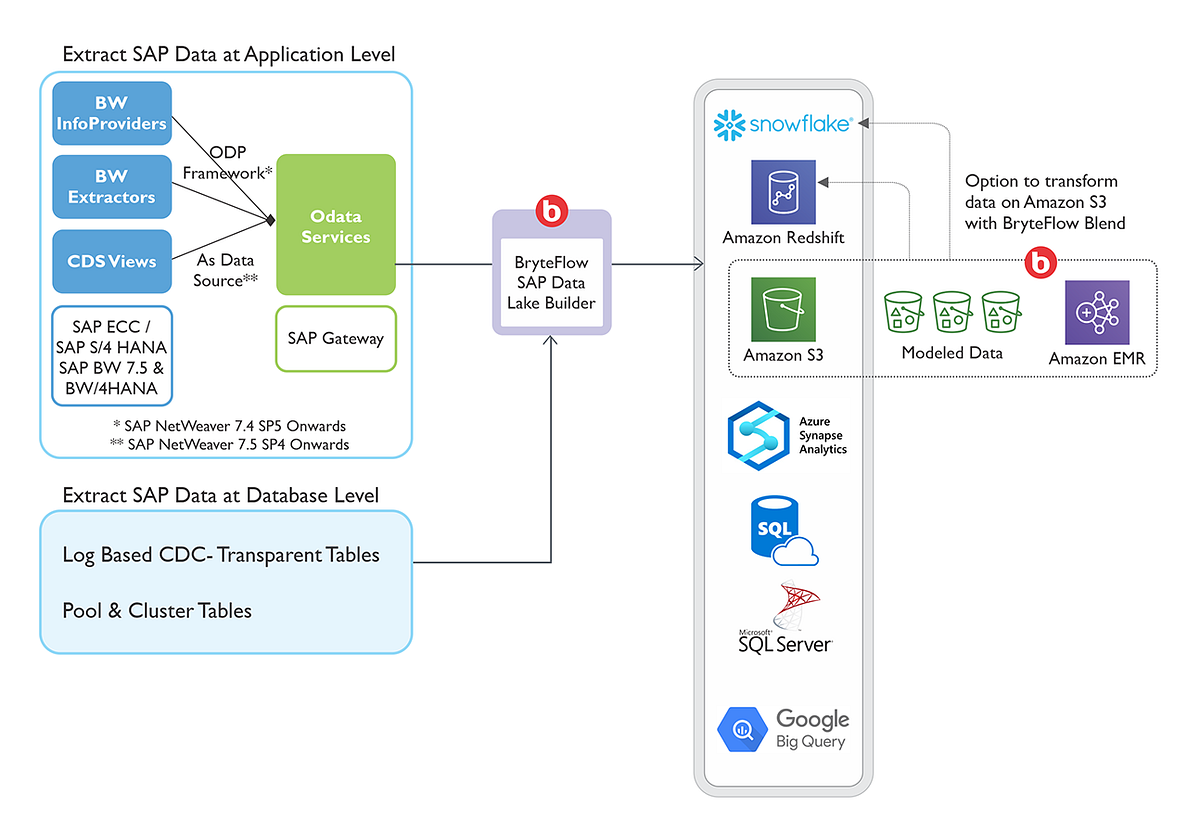Click the Snowflake logo
The height and width of the screenshot is (834, 1200).
click(783, 124)
